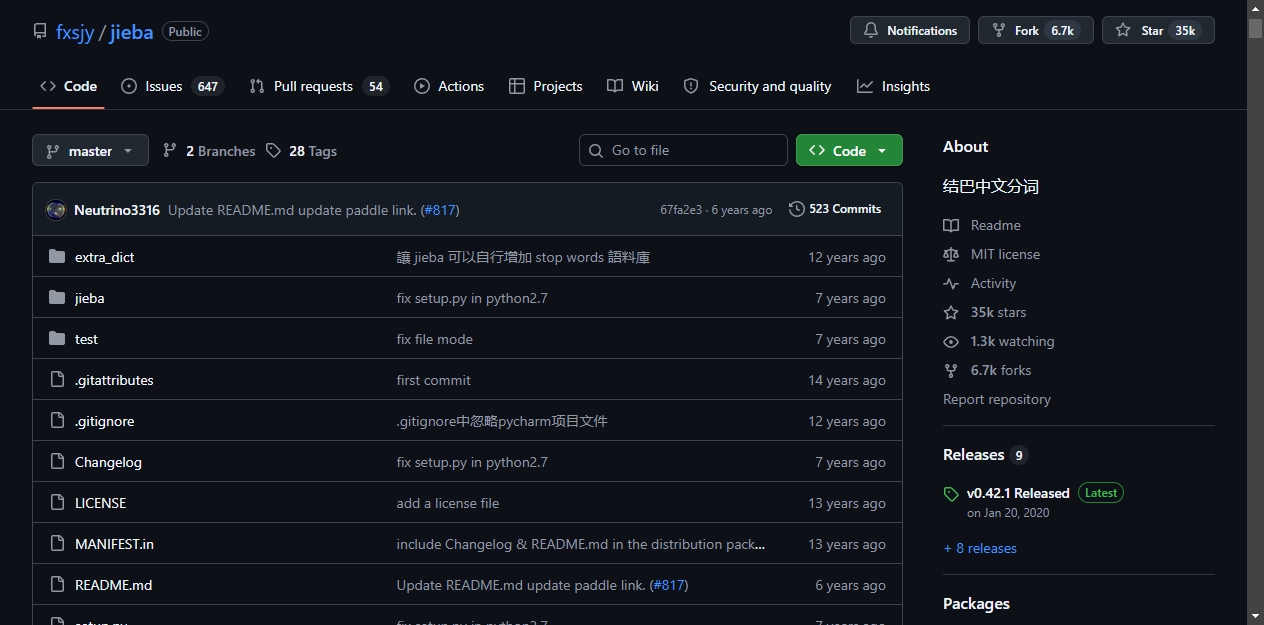Open the Projects tab
Viewport: 1264px width, 625px height.
click(545, 86)
